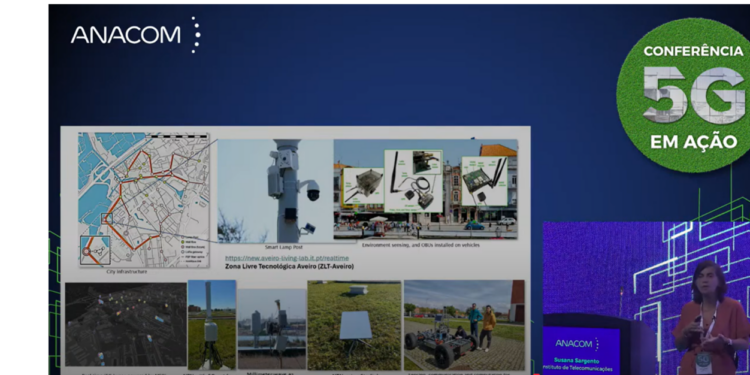Click the zoomed inset at map bottom-left
Image resolution: width=750 pixels, height=375 pixels.
click(95, 251)
